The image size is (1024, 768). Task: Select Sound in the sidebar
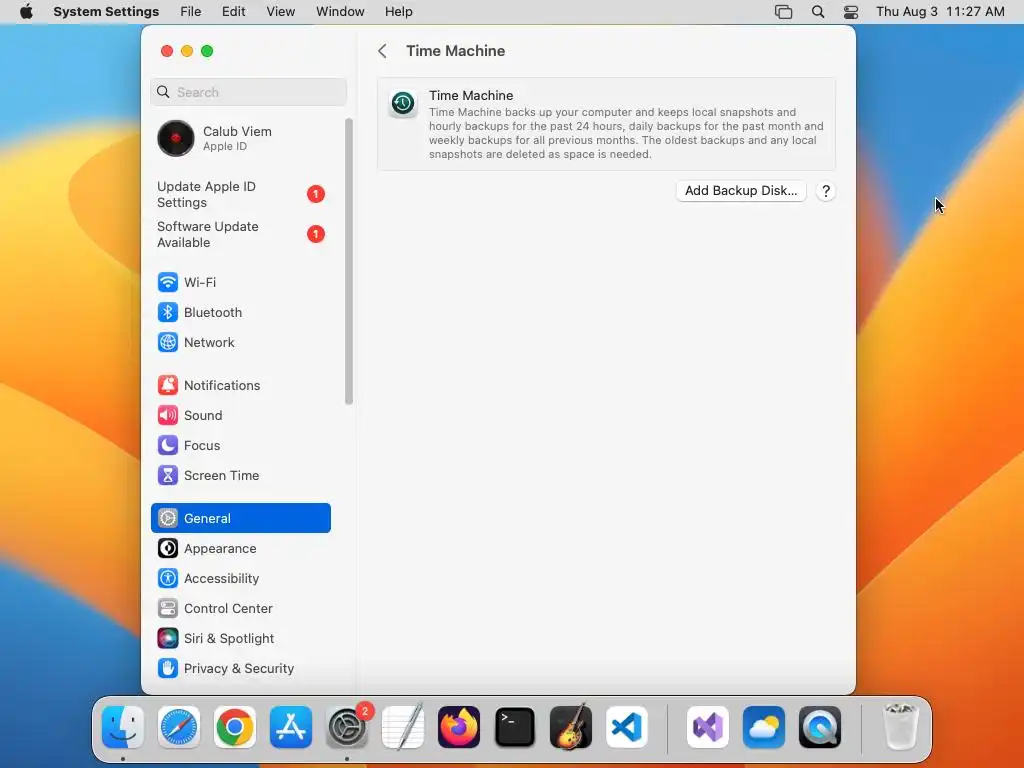tap(240, 415)
